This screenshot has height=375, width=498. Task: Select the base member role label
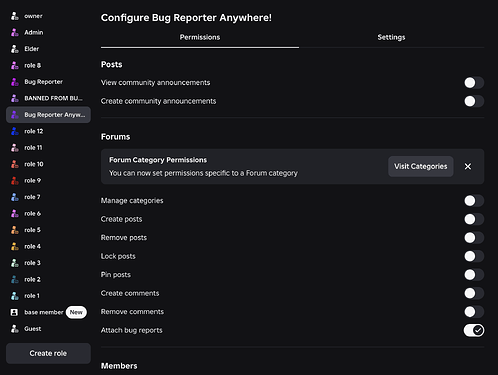click(x=44, y=312)
